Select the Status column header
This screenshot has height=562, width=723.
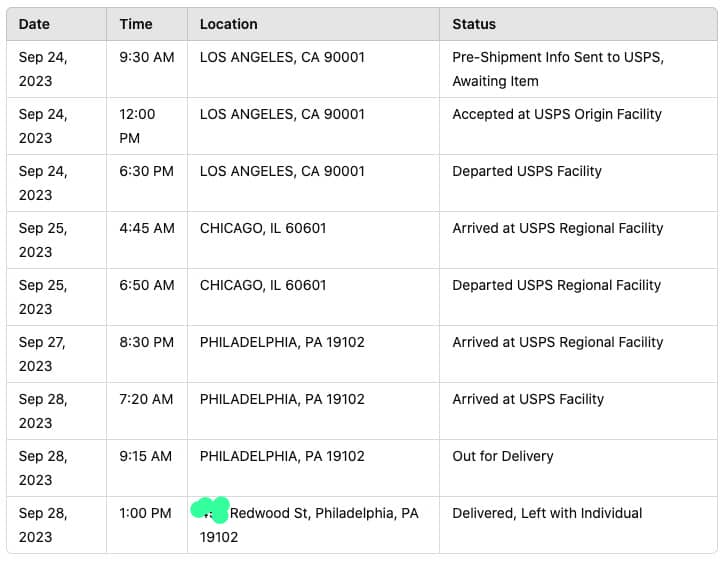[x=474, y=24]
